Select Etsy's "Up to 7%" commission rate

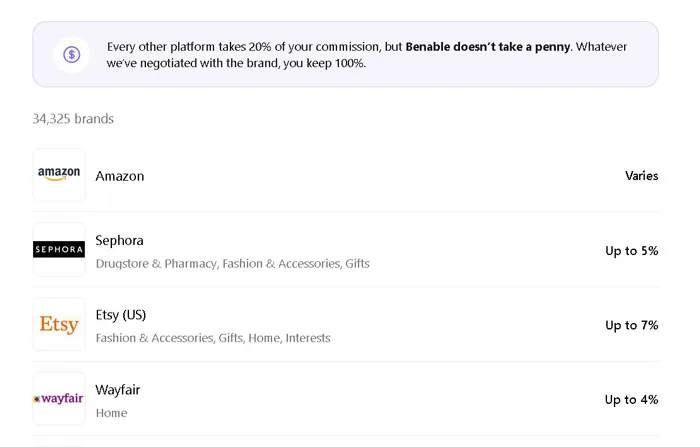point(631,325)
